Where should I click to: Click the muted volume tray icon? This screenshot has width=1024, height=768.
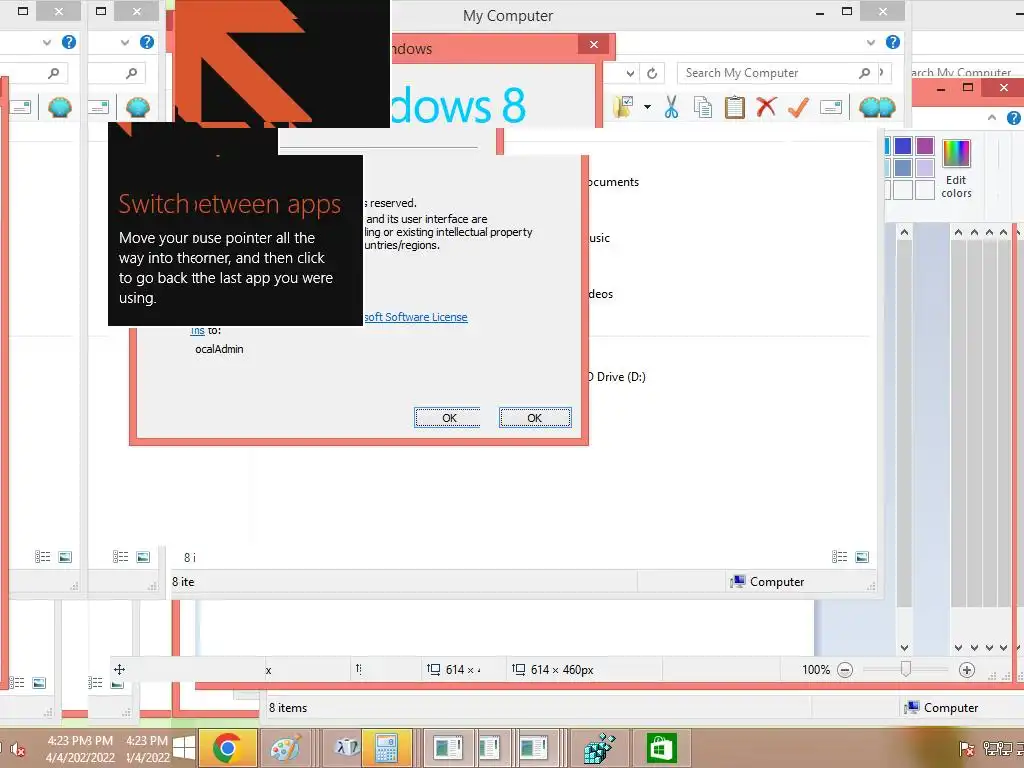coord(18,750)
